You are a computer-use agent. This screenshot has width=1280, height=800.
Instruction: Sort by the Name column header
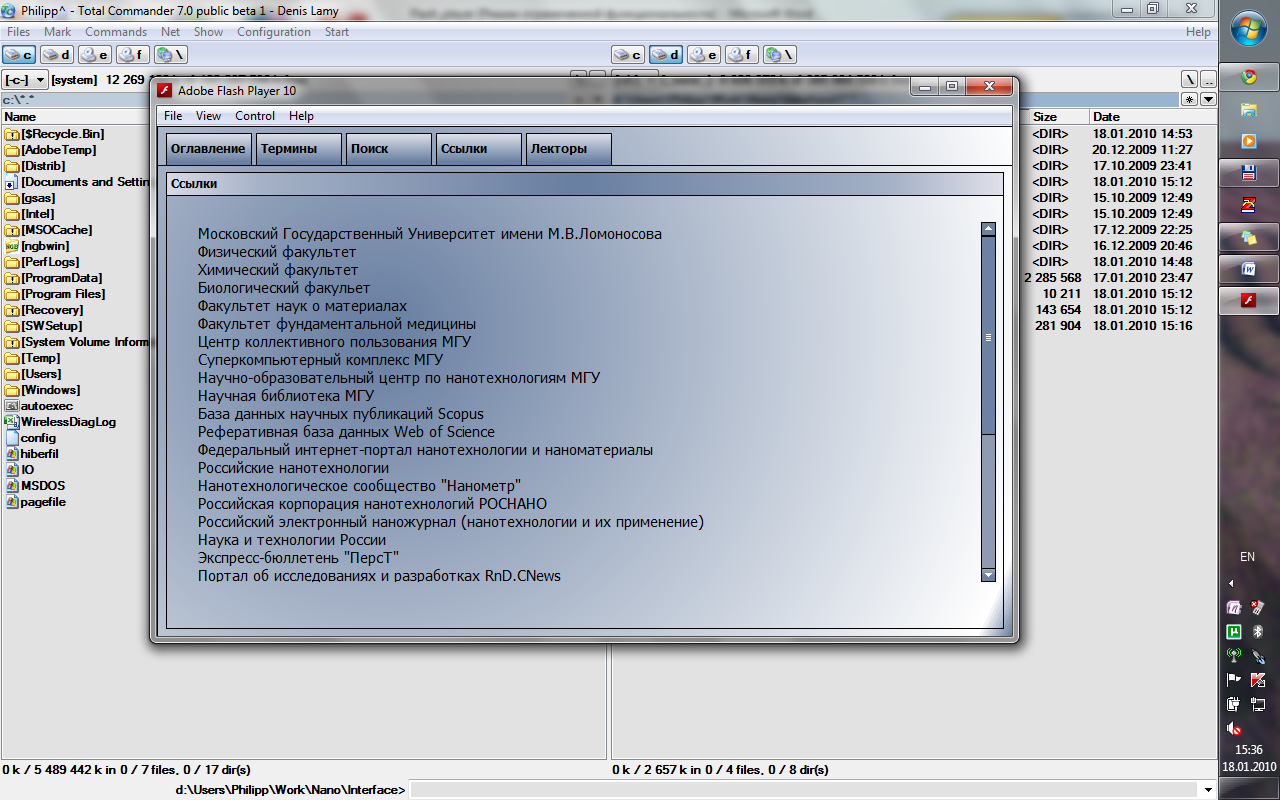click(20, 117)
